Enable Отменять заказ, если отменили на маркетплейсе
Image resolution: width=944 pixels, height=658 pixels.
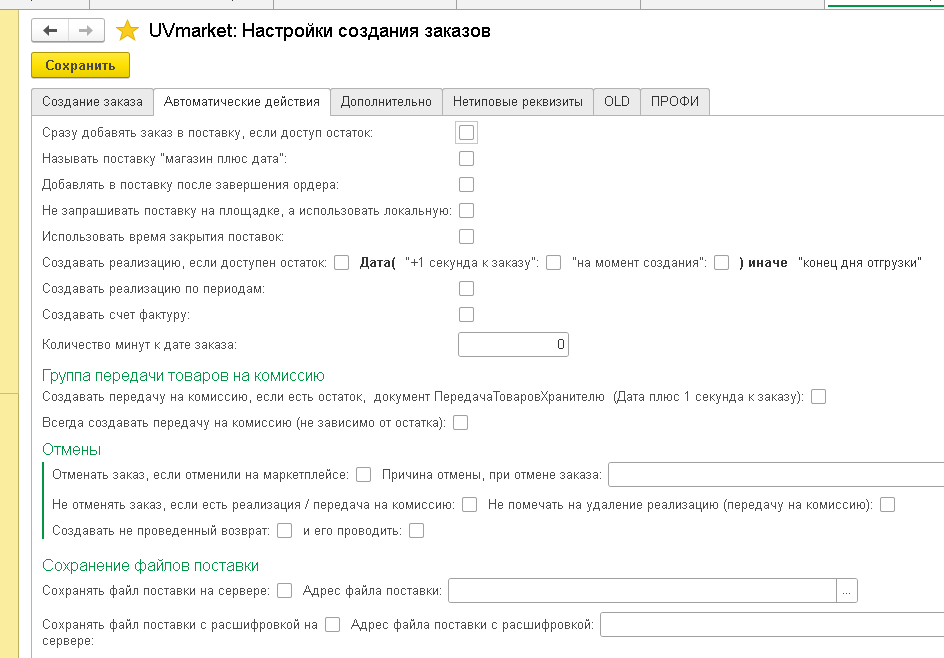[364, 474]
